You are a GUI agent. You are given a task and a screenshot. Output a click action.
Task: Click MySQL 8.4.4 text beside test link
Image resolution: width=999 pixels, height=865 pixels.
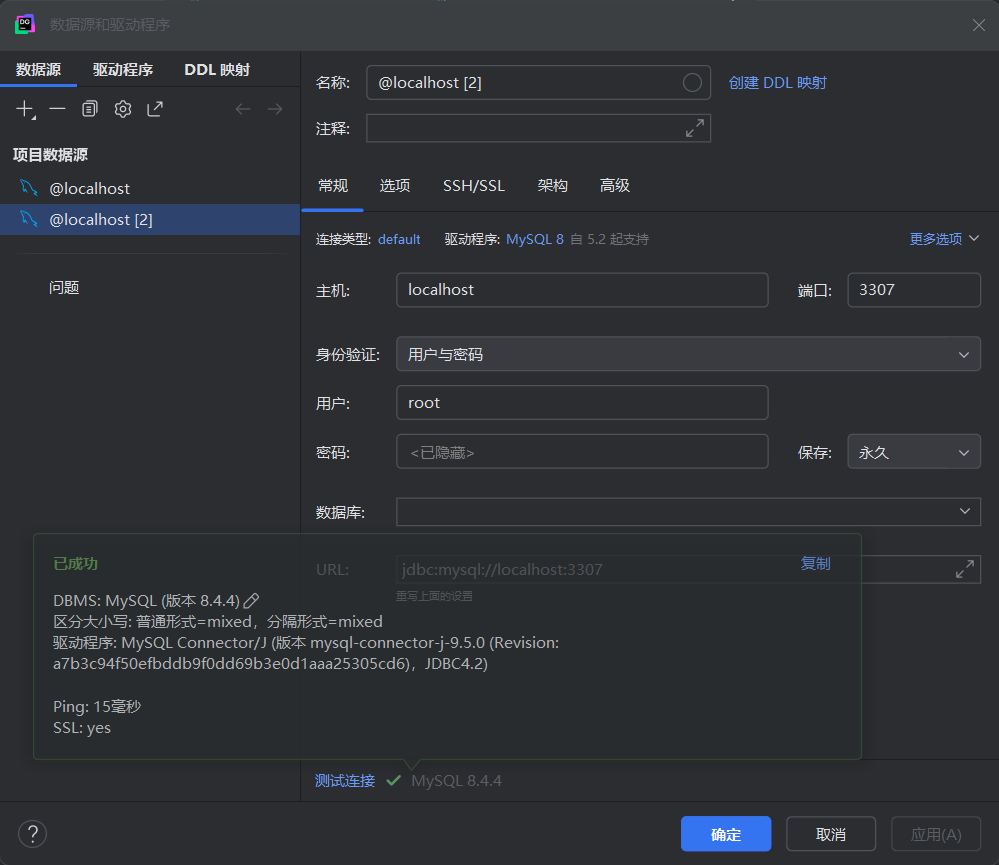(x=456, y=780)
